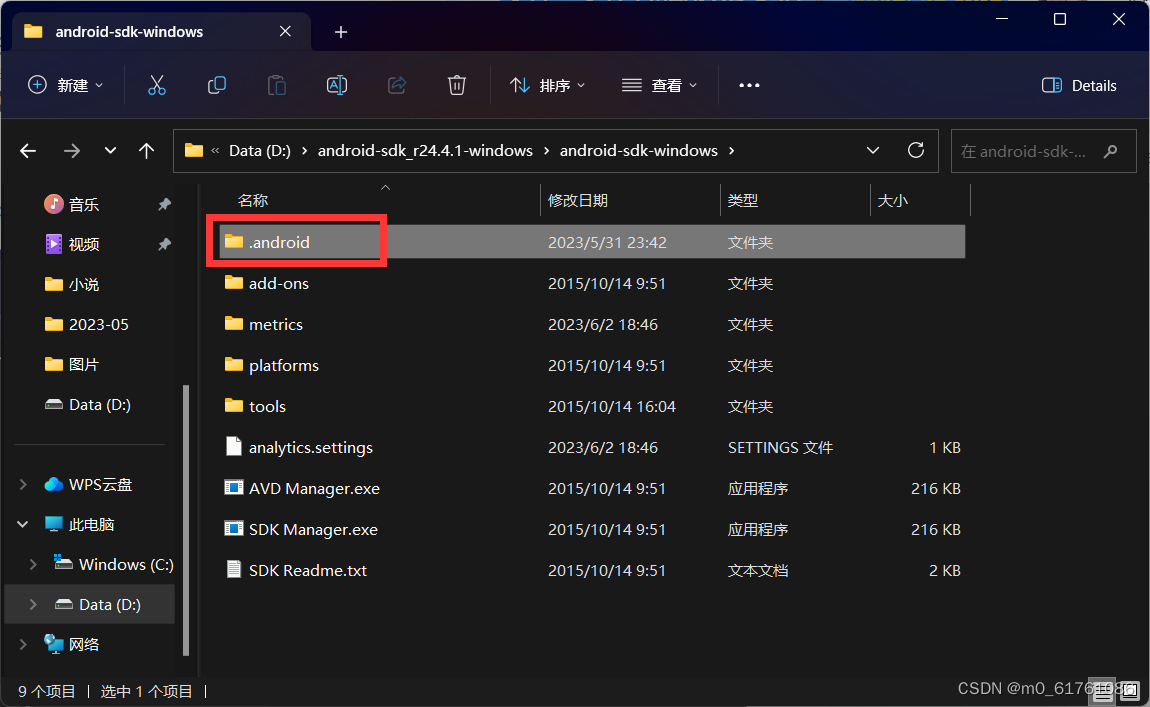Rename the selected folder via toolbar icon
1150x707 pixels.
tap(337, 85)
